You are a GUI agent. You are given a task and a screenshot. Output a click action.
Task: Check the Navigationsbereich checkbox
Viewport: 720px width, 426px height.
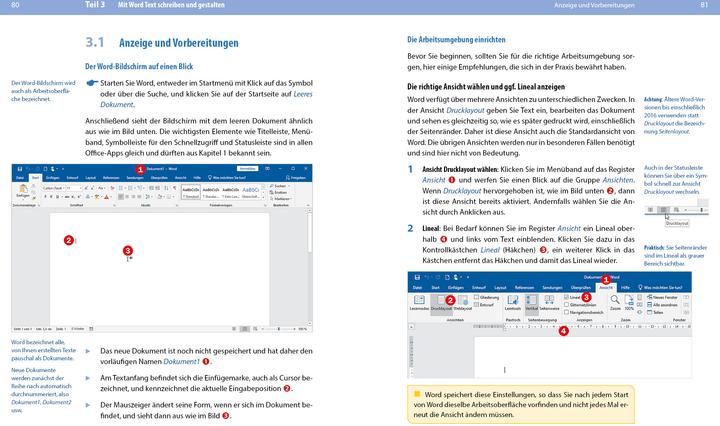pyautogui.click(x=568, y=312)
